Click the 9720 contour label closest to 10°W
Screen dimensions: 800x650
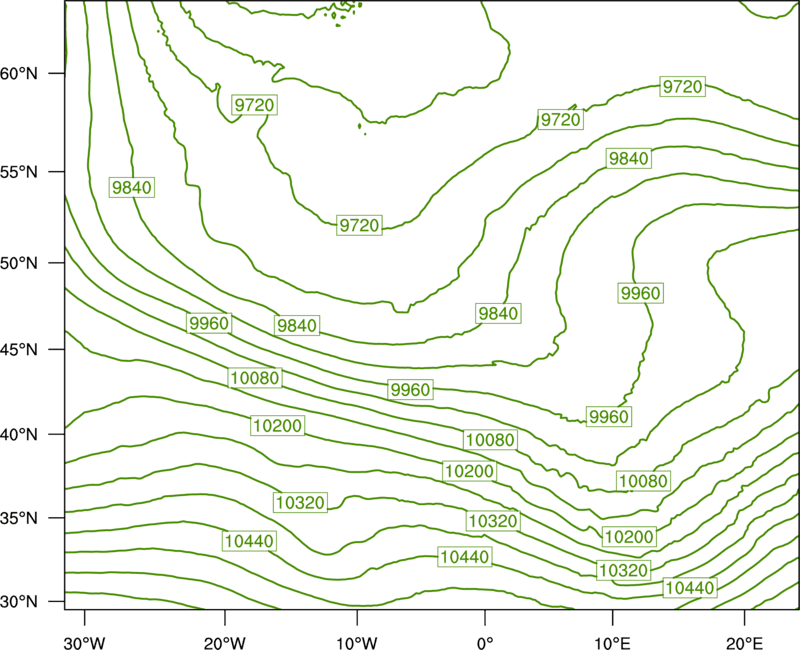[360, 225]
